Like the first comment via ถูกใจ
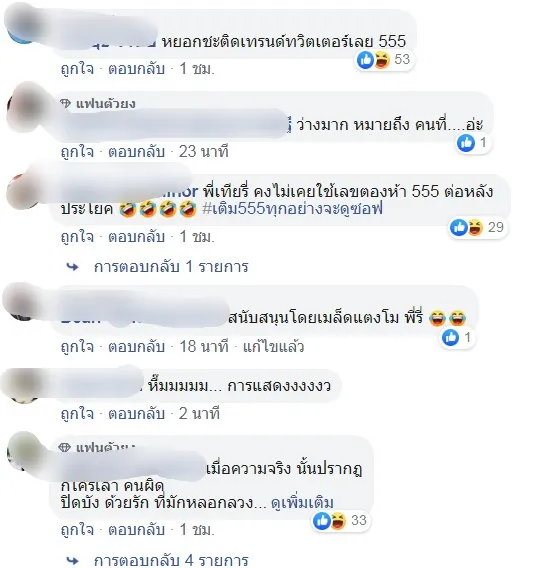Image resolution: width=546 pixels, height=568 pixels. point(77,68)
